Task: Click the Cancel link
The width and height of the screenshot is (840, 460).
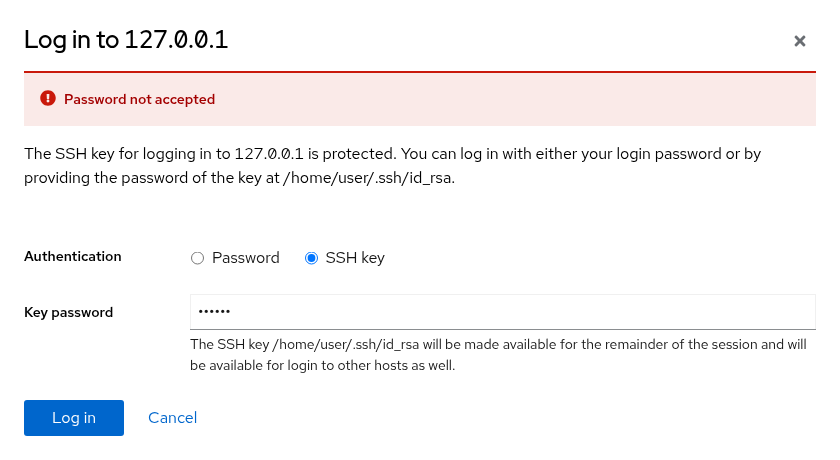Action: [172, 418]
